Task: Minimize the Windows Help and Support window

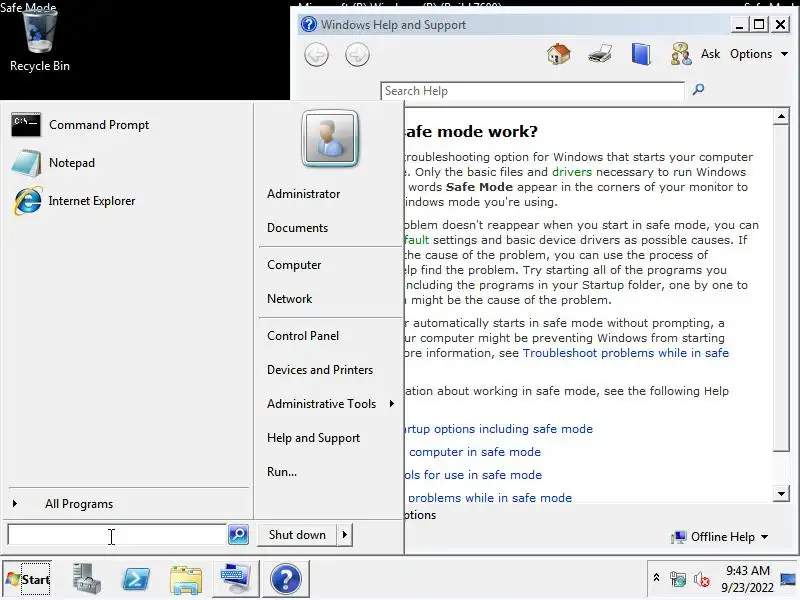Action: tap(738, 24)
